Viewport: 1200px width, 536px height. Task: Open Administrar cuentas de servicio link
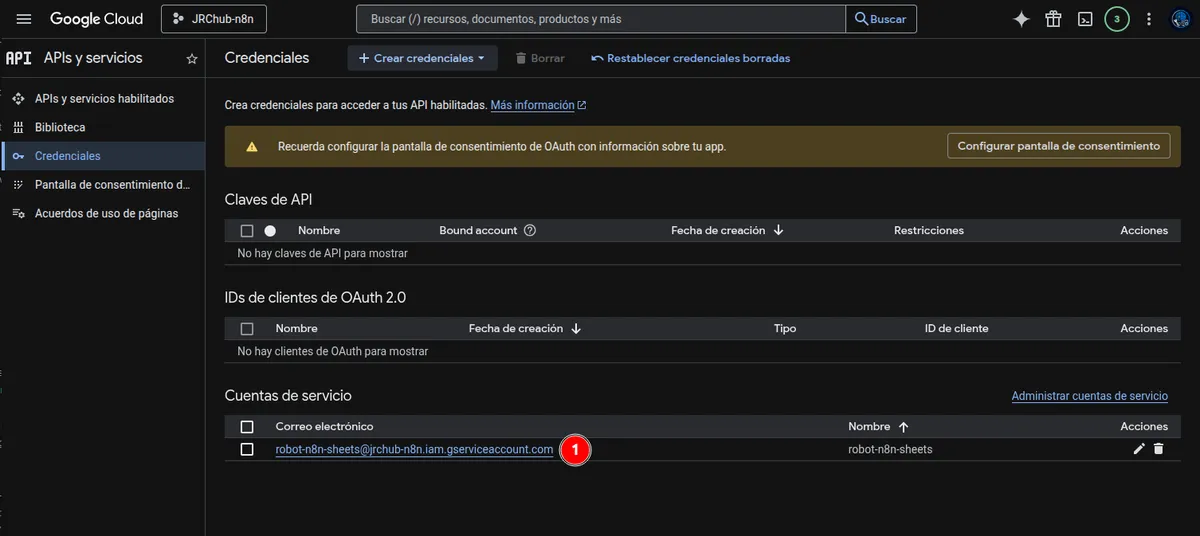tap(1089, 396)
